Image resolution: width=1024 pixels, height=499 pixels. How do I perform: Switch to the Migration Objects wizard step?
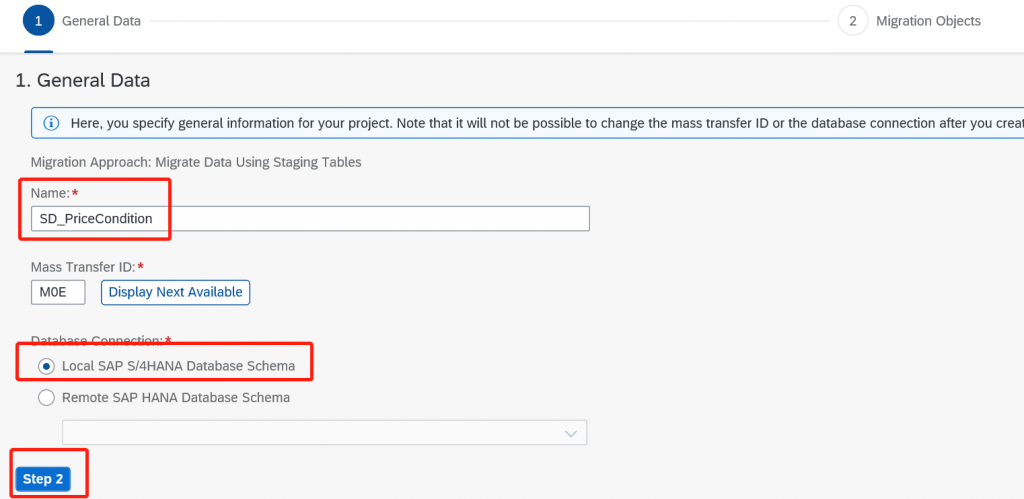[x=928, y=21]
